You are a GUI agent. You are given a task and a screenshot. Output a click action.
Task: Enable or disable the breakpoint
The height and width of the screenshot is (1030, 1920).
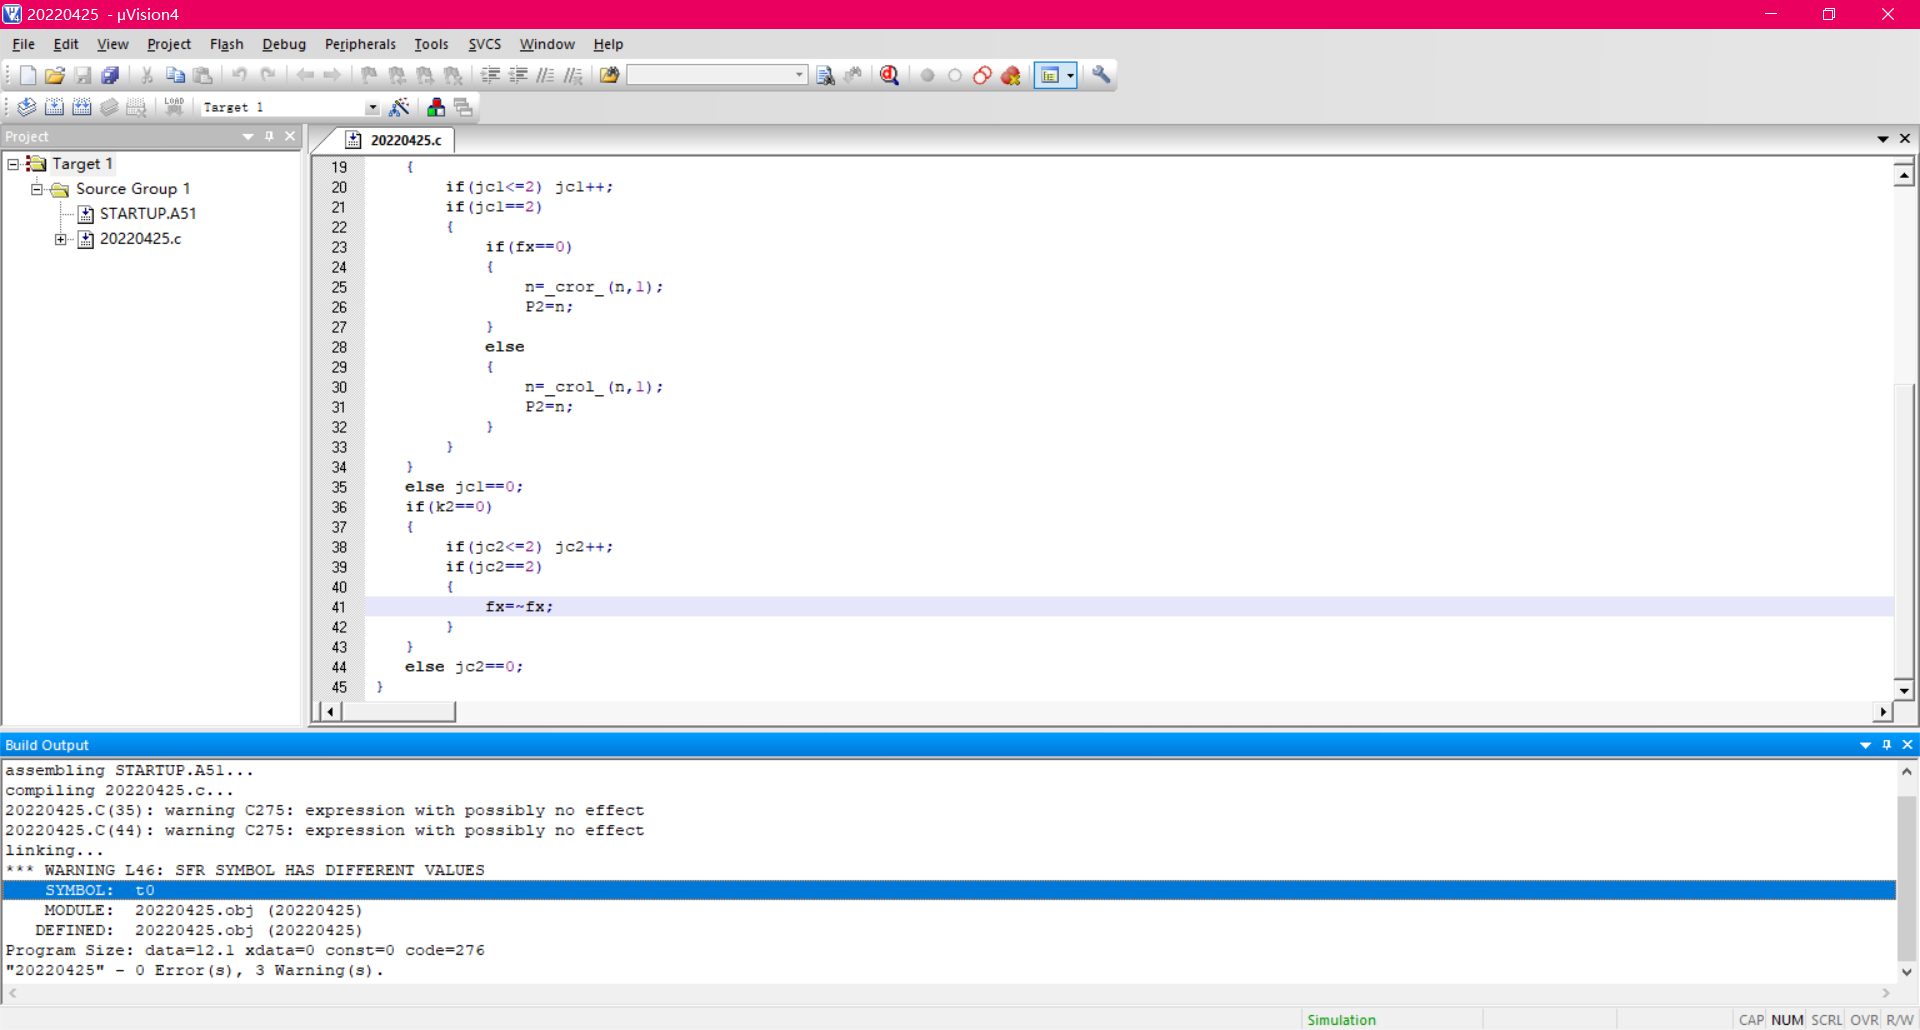[955, 75]
